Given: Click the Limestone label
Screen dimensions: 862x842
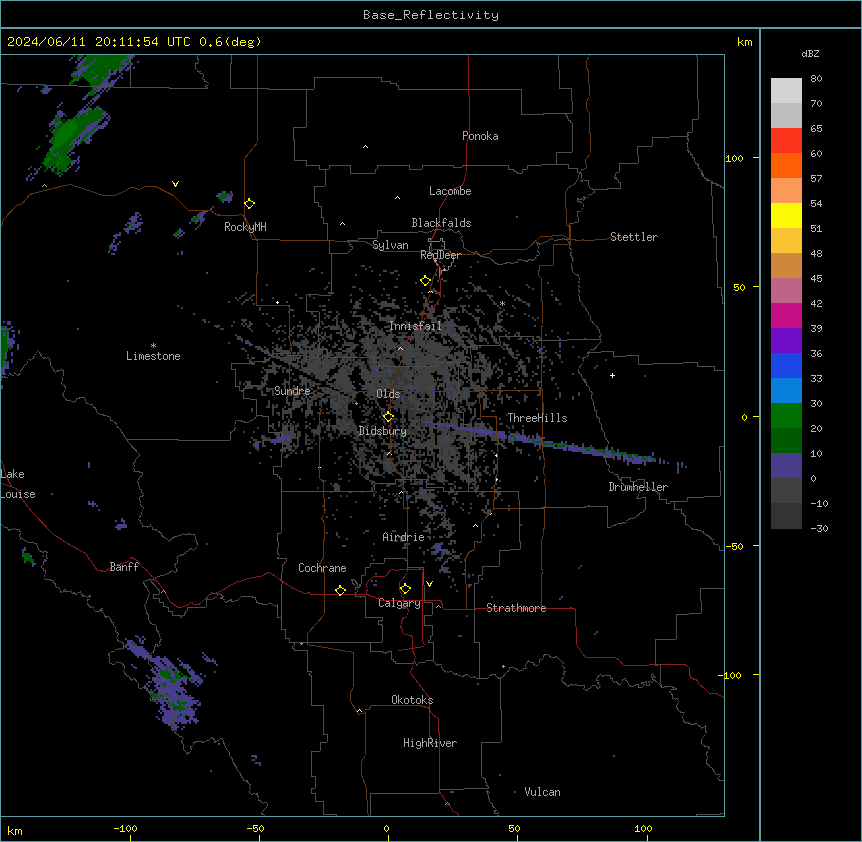Looking at the screenshot, I should tap(153, 356).
